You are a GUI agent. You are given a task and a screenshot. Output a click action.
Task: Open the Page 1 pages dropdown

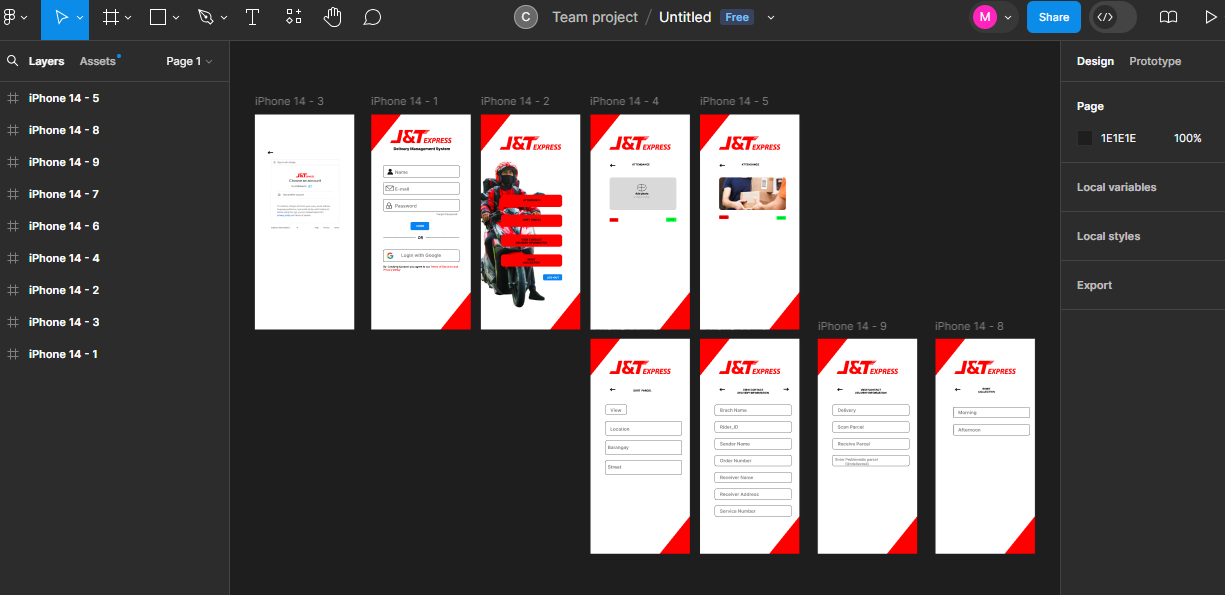[189, 61]
